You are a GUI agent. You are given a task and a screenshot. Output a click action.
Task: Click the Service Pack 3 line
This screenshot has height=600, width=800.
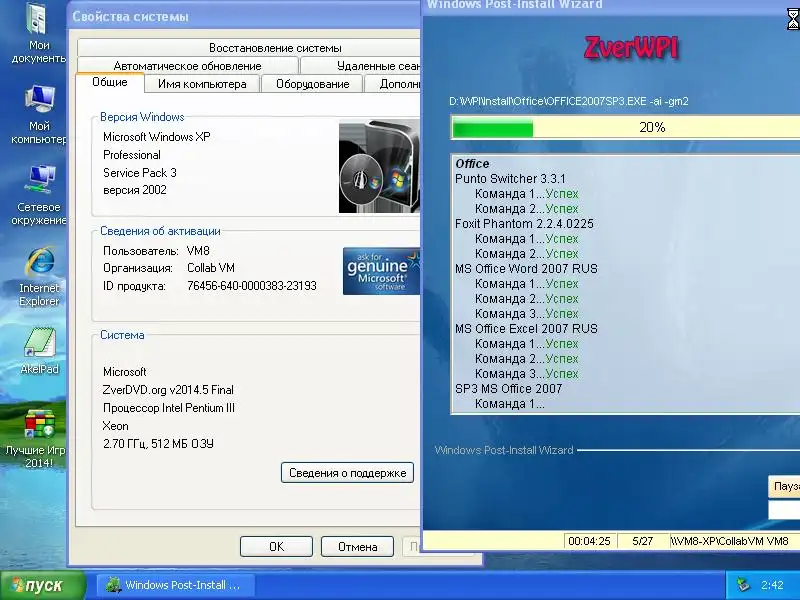pyautogui.click(x=140, y=173)
